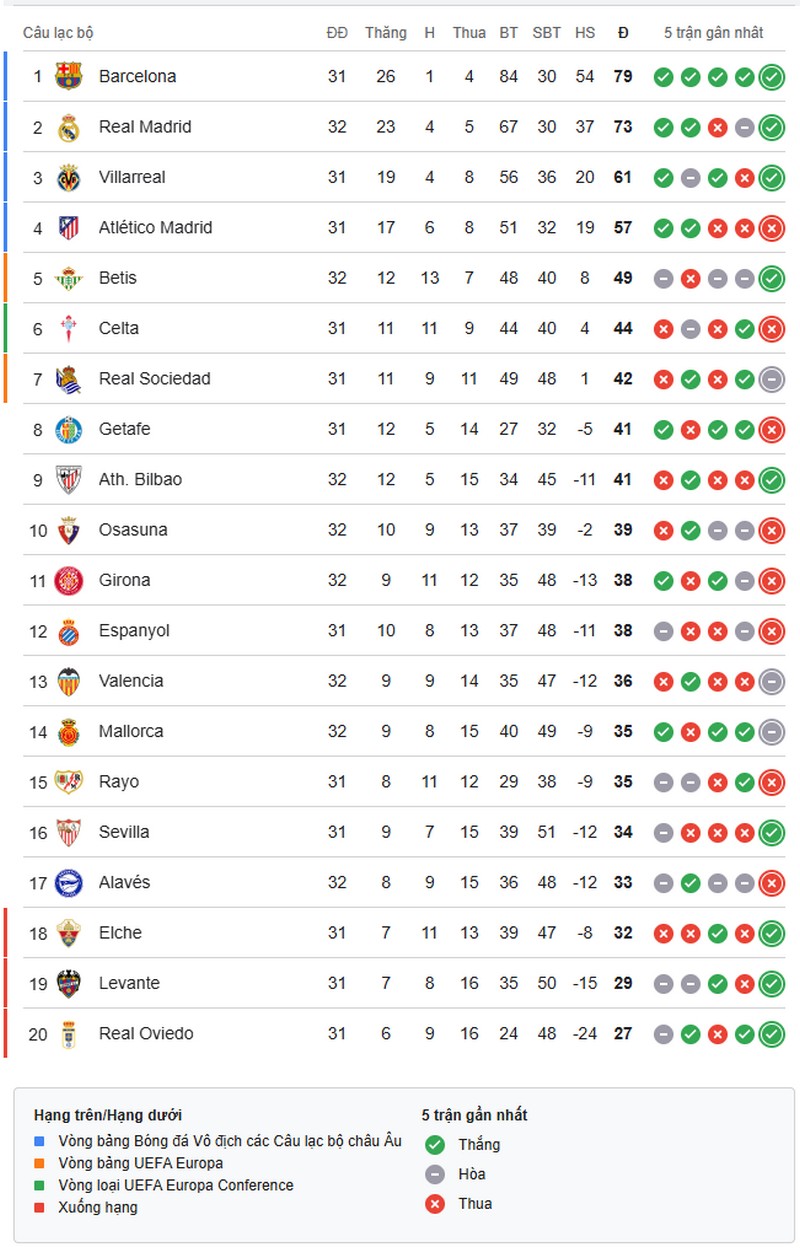Sort by the Đ points column
The height and width of the screenshot is (1253, 800).
622,33
